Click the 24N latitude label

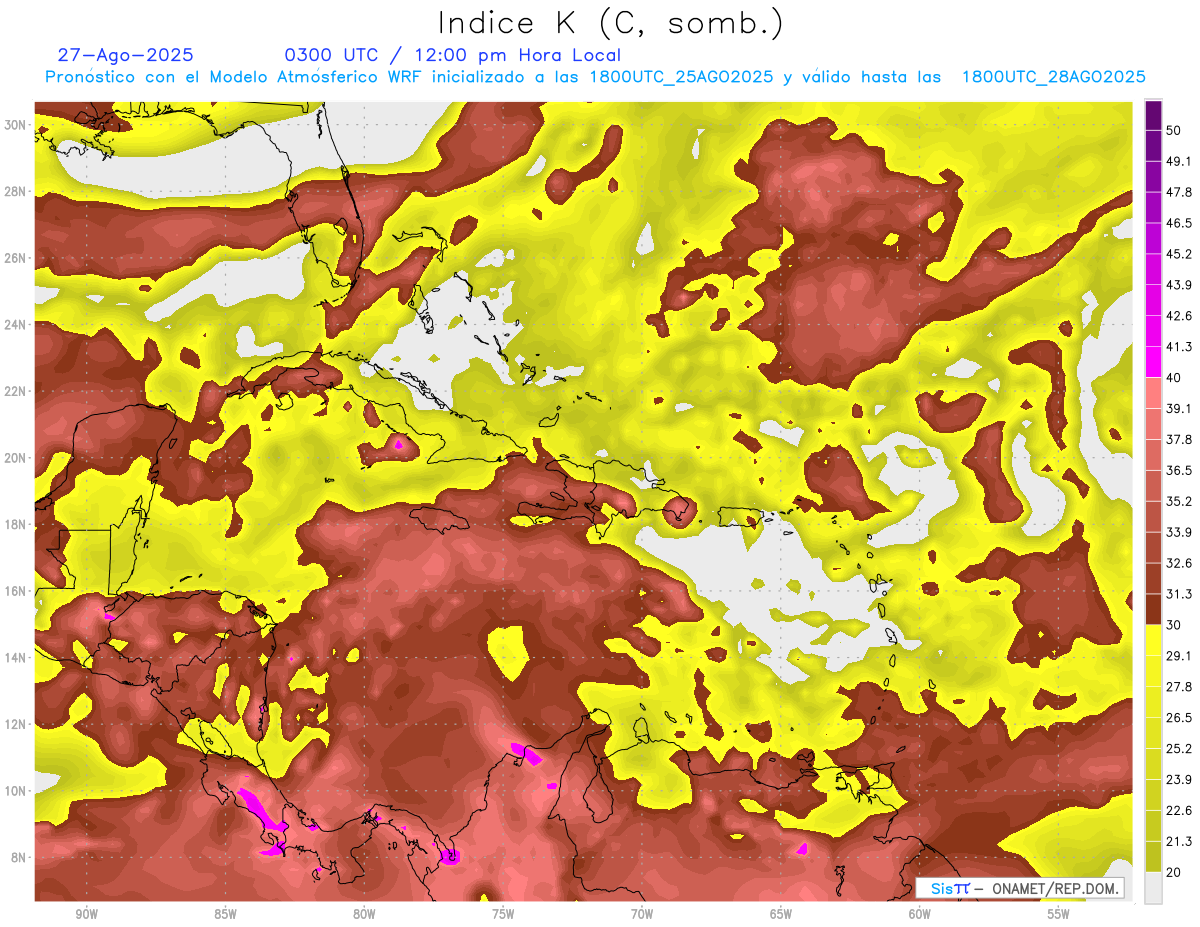pyautogui.click(x=16, y=325)
